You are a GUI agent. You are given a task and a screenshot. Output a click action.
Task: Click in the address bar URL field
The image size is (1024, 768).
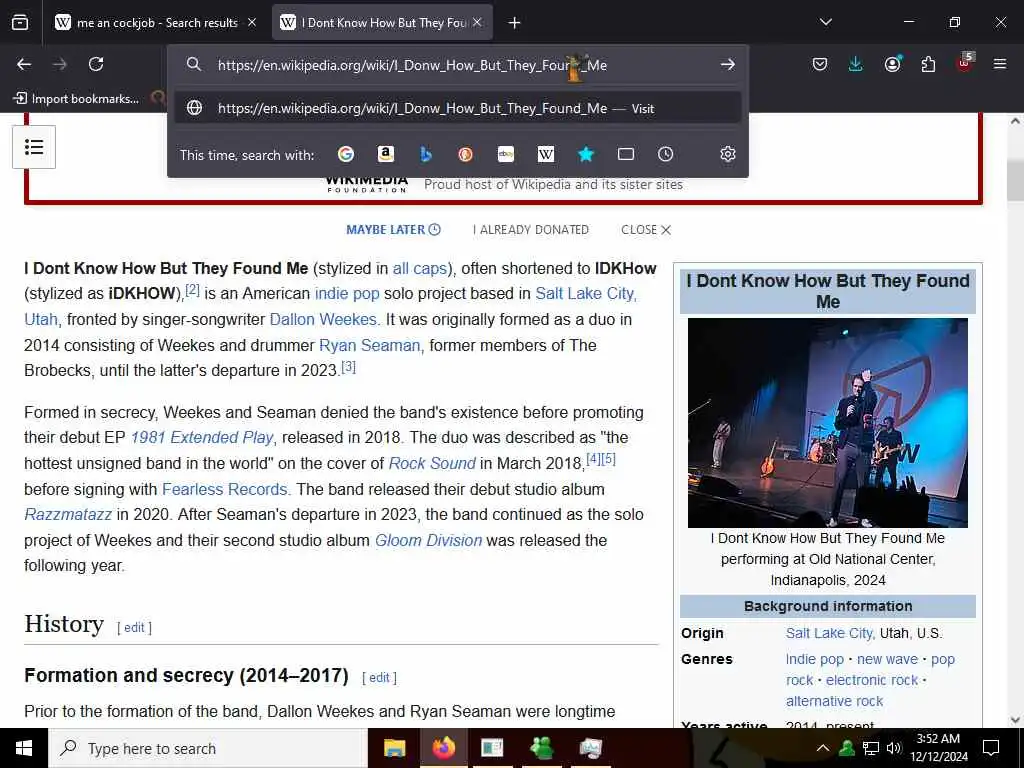[x=457, y=65]
